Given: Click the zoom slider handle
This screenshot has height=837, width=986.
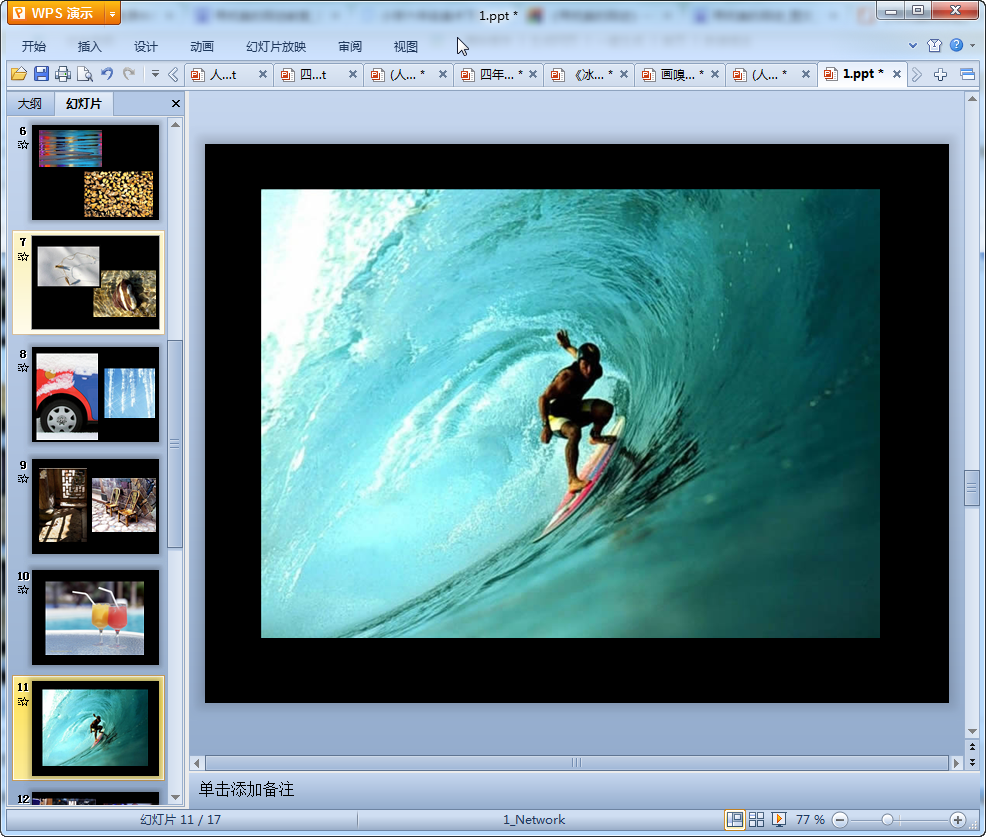Looking at the screenshot, I should click(887, 820).
